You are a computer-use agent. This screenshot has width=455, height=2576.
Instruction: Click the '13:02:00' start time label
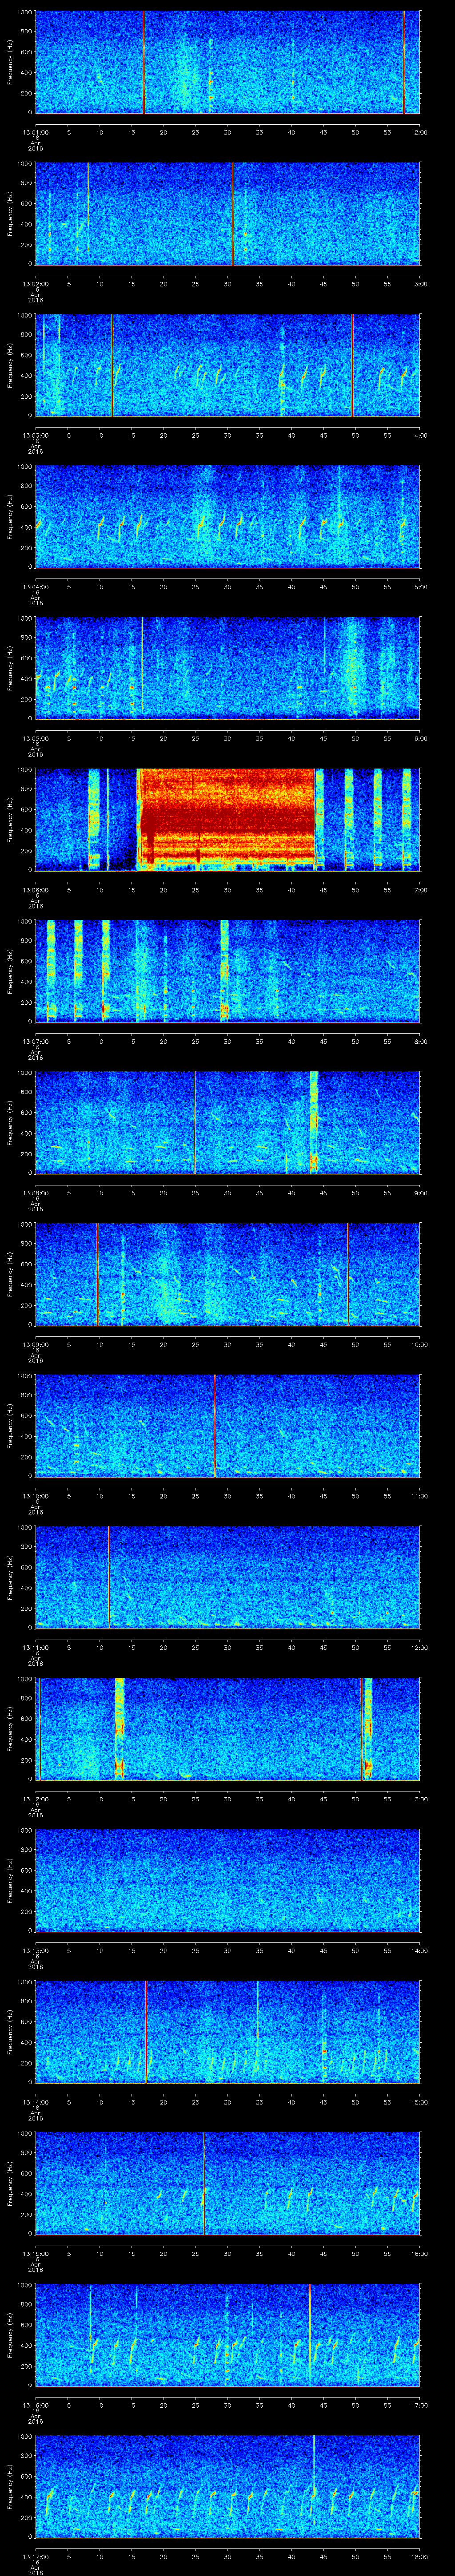point(35,284)
